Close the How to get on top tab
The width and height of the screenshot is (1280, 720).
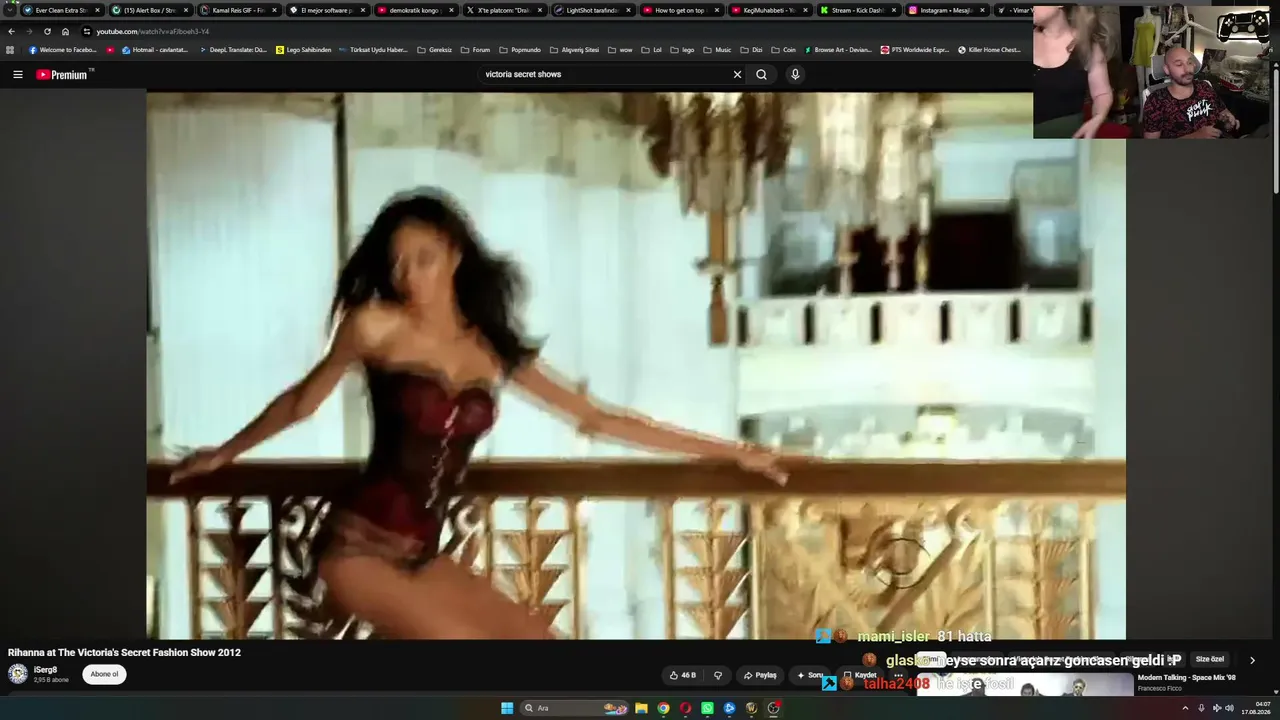point(717,10)
